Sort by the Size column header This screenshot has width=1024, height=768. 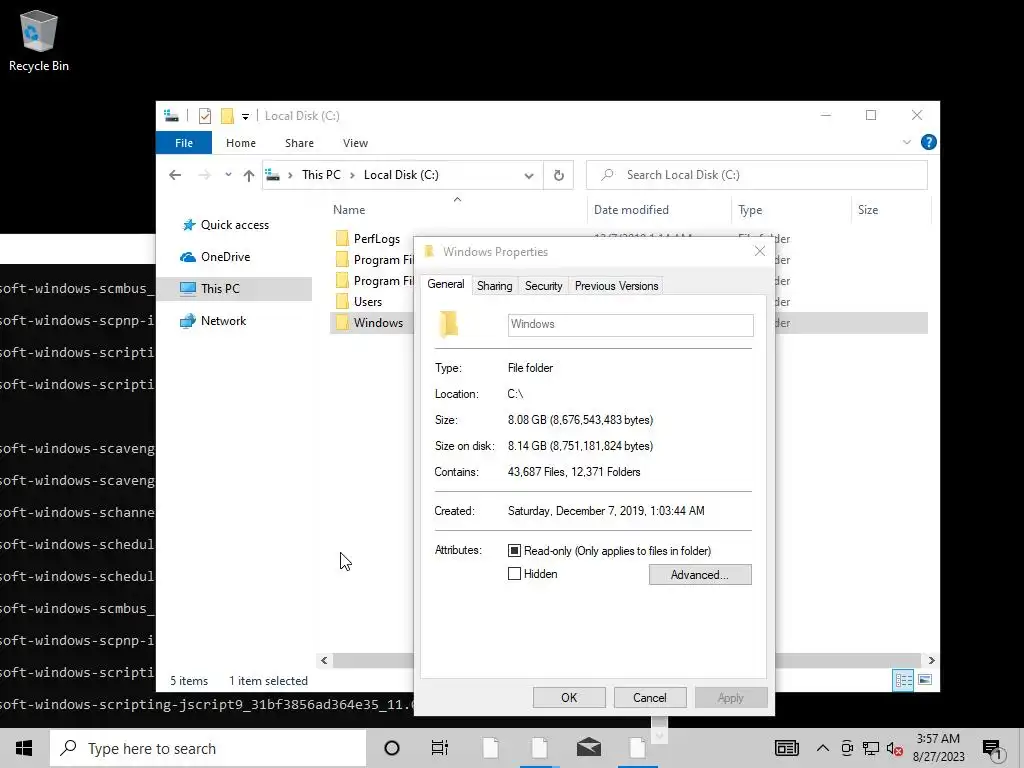(868, 210)
